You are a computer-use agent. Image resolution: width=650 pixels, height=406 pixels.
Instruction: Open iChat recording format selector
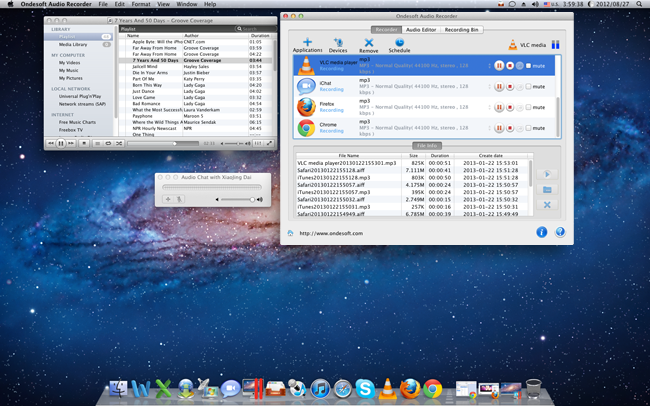488,87
